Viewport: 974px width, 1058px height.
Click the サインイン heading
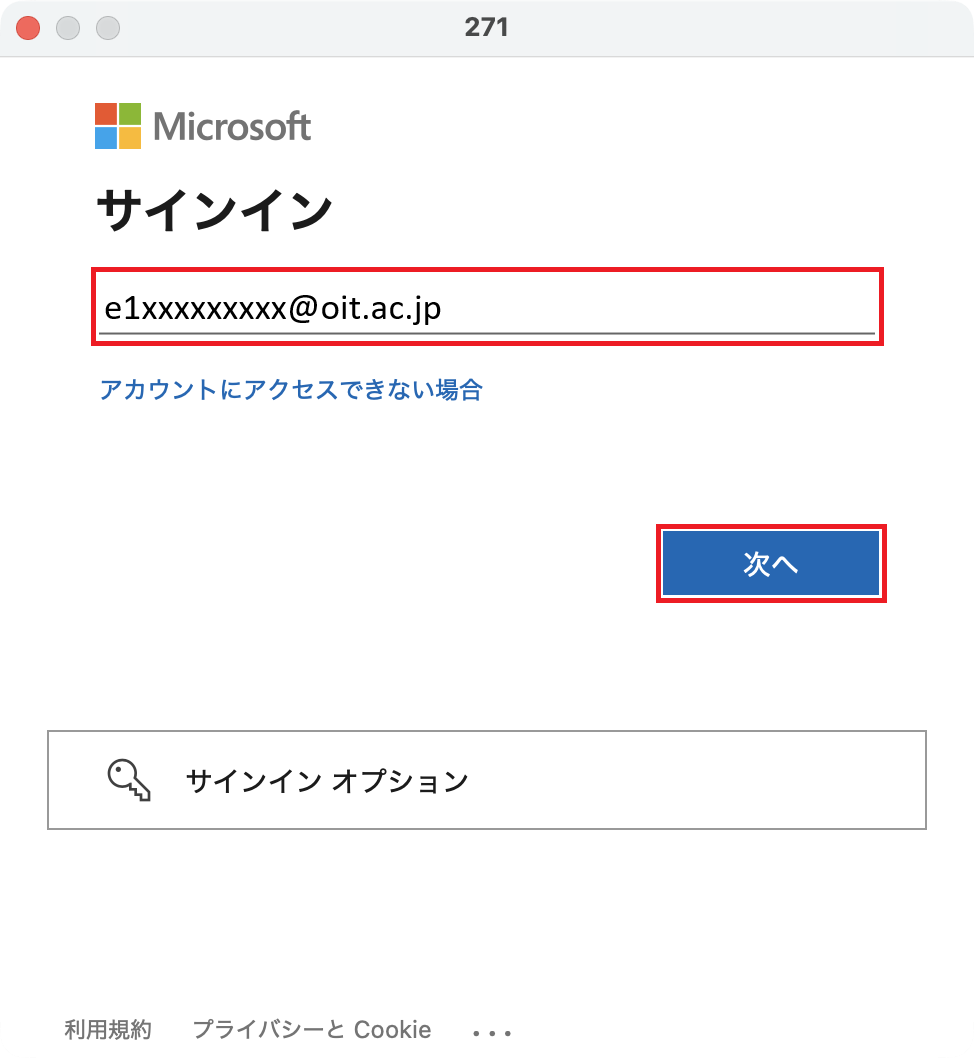(214, 211)
